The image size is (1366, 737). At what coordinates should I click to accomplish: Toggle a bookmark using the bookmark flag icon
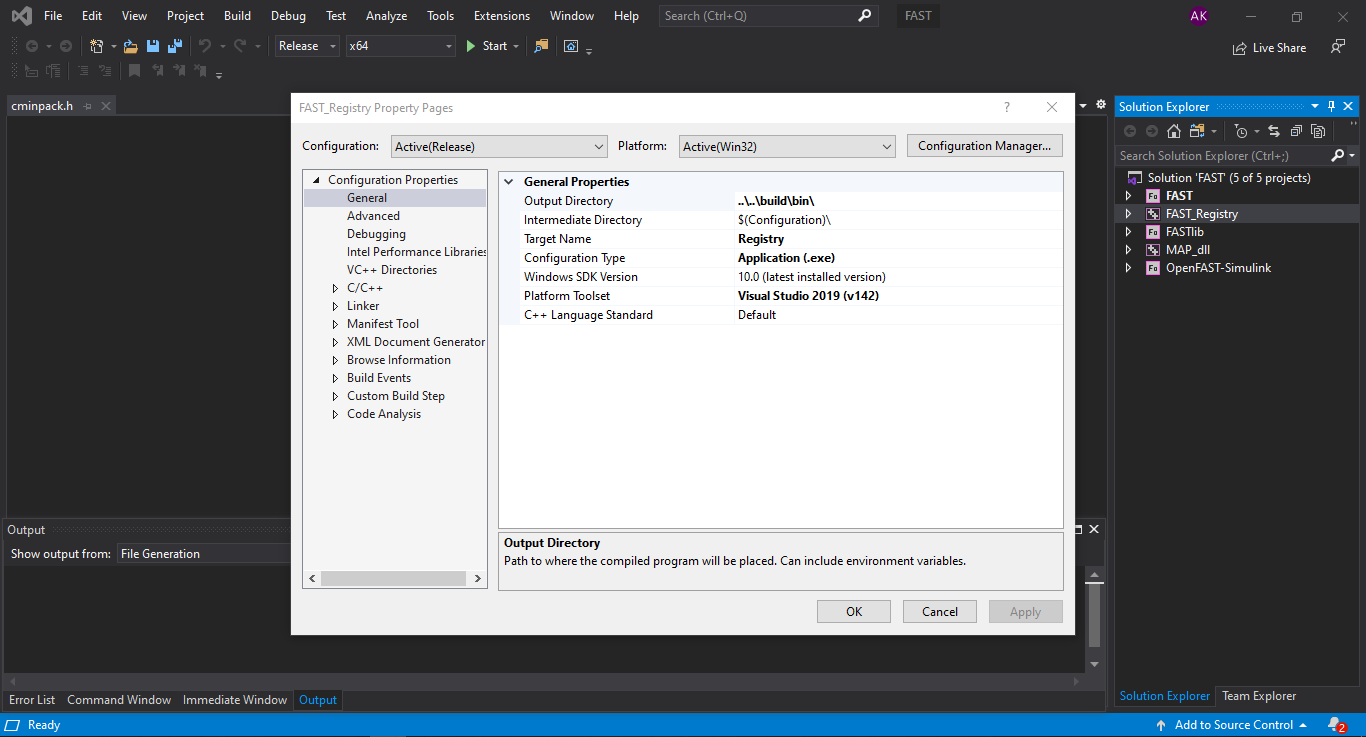coord(134,70)
